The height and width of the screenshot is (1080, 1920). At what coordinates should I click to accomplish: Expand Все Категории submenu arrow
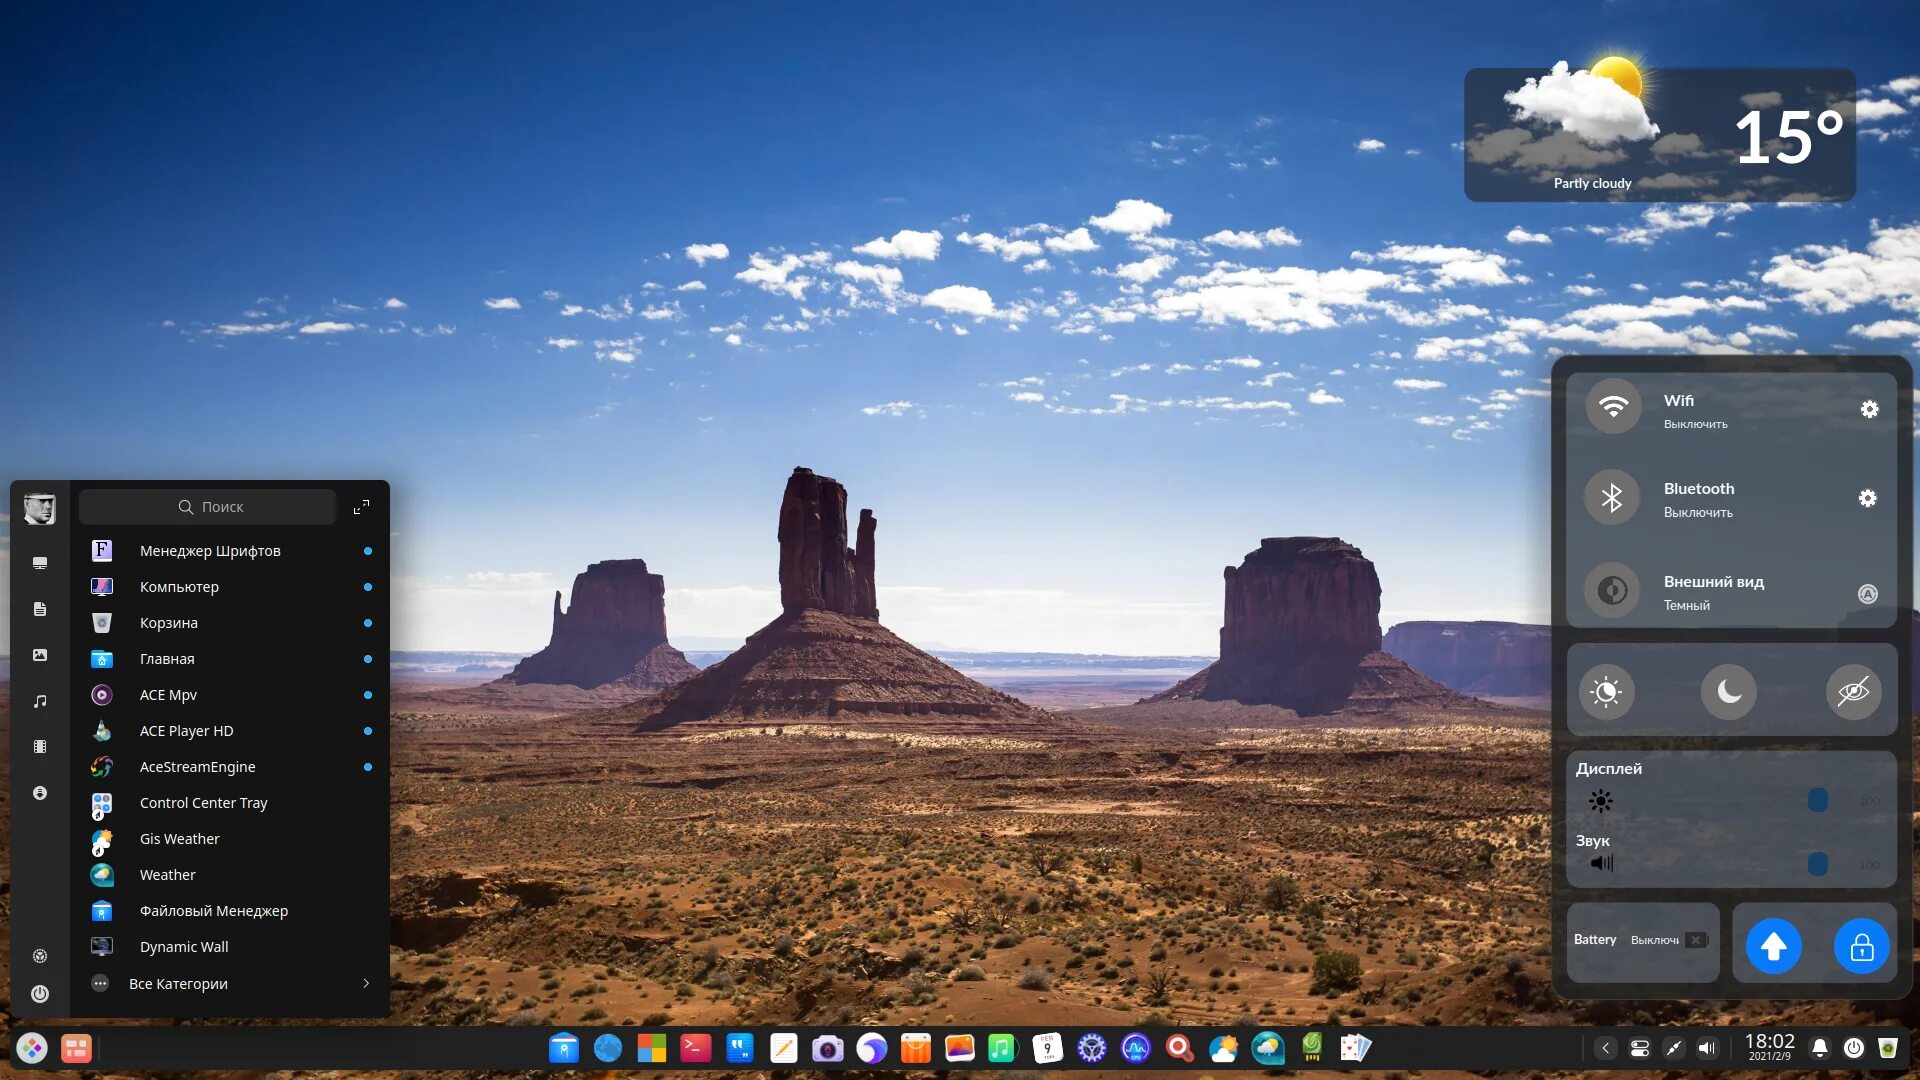367,984
